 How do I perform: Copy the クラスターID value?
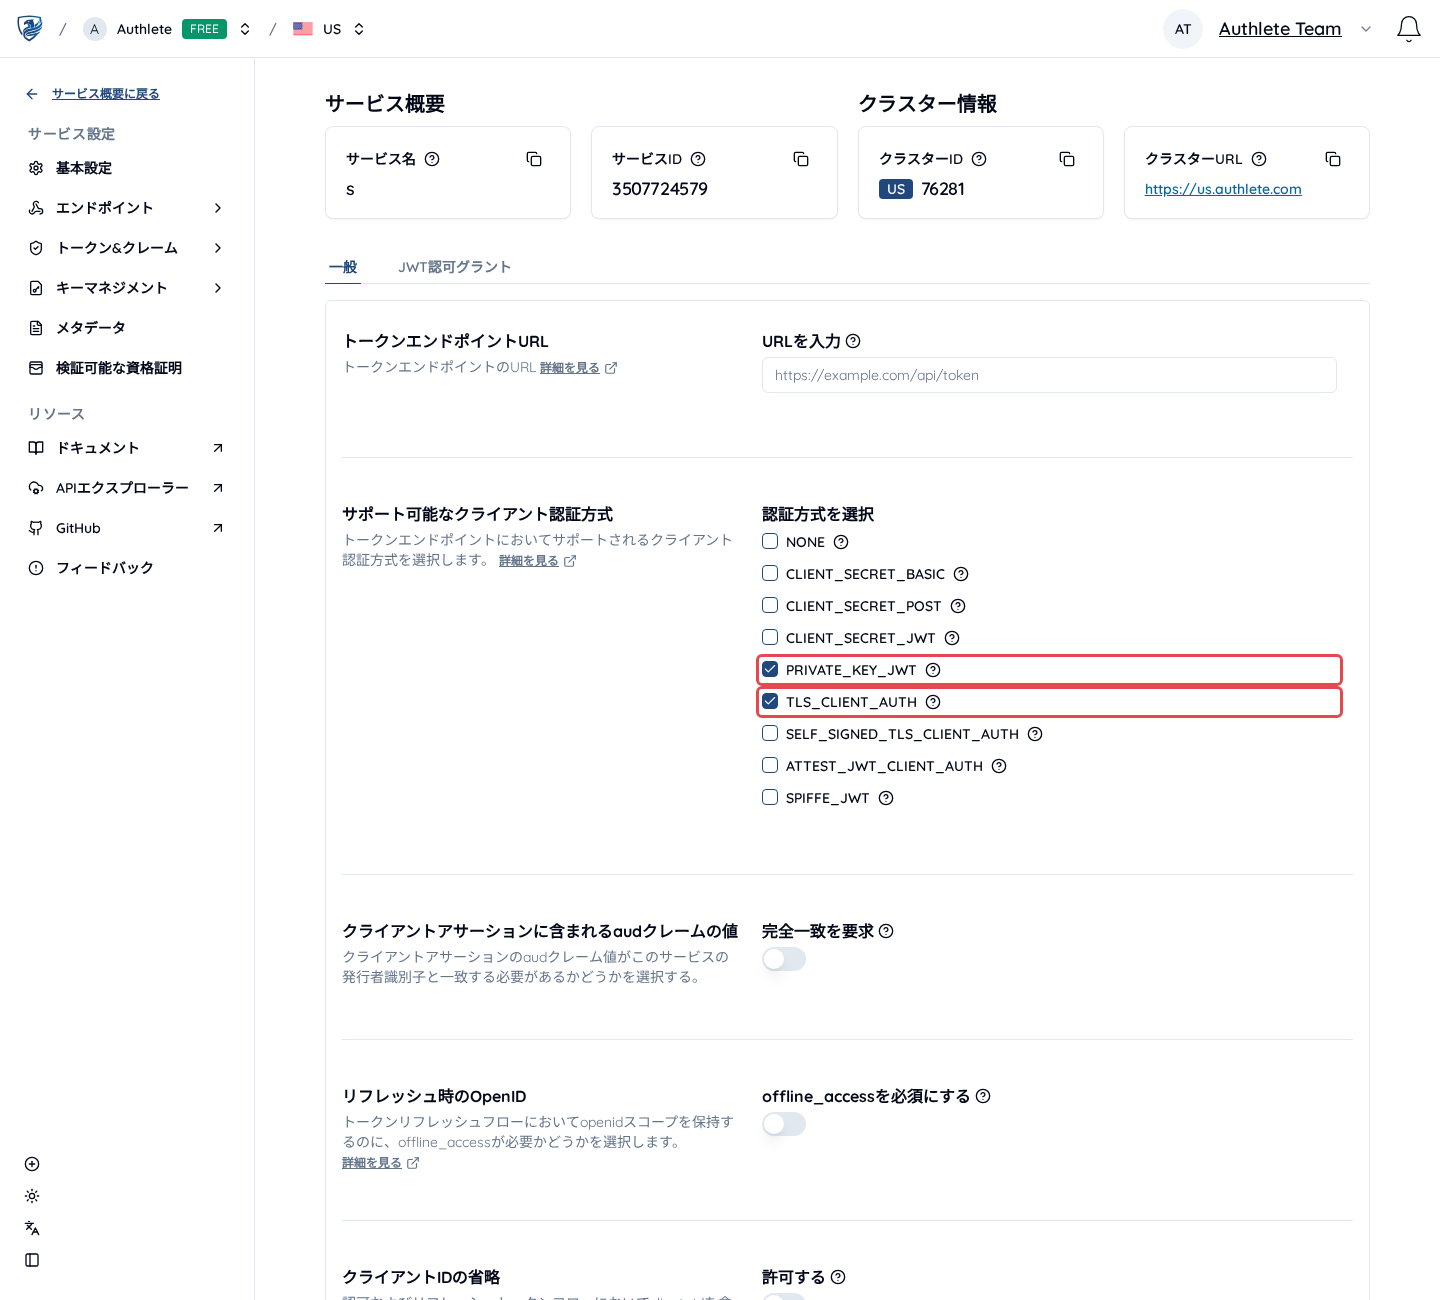(x=1067, y=159)
